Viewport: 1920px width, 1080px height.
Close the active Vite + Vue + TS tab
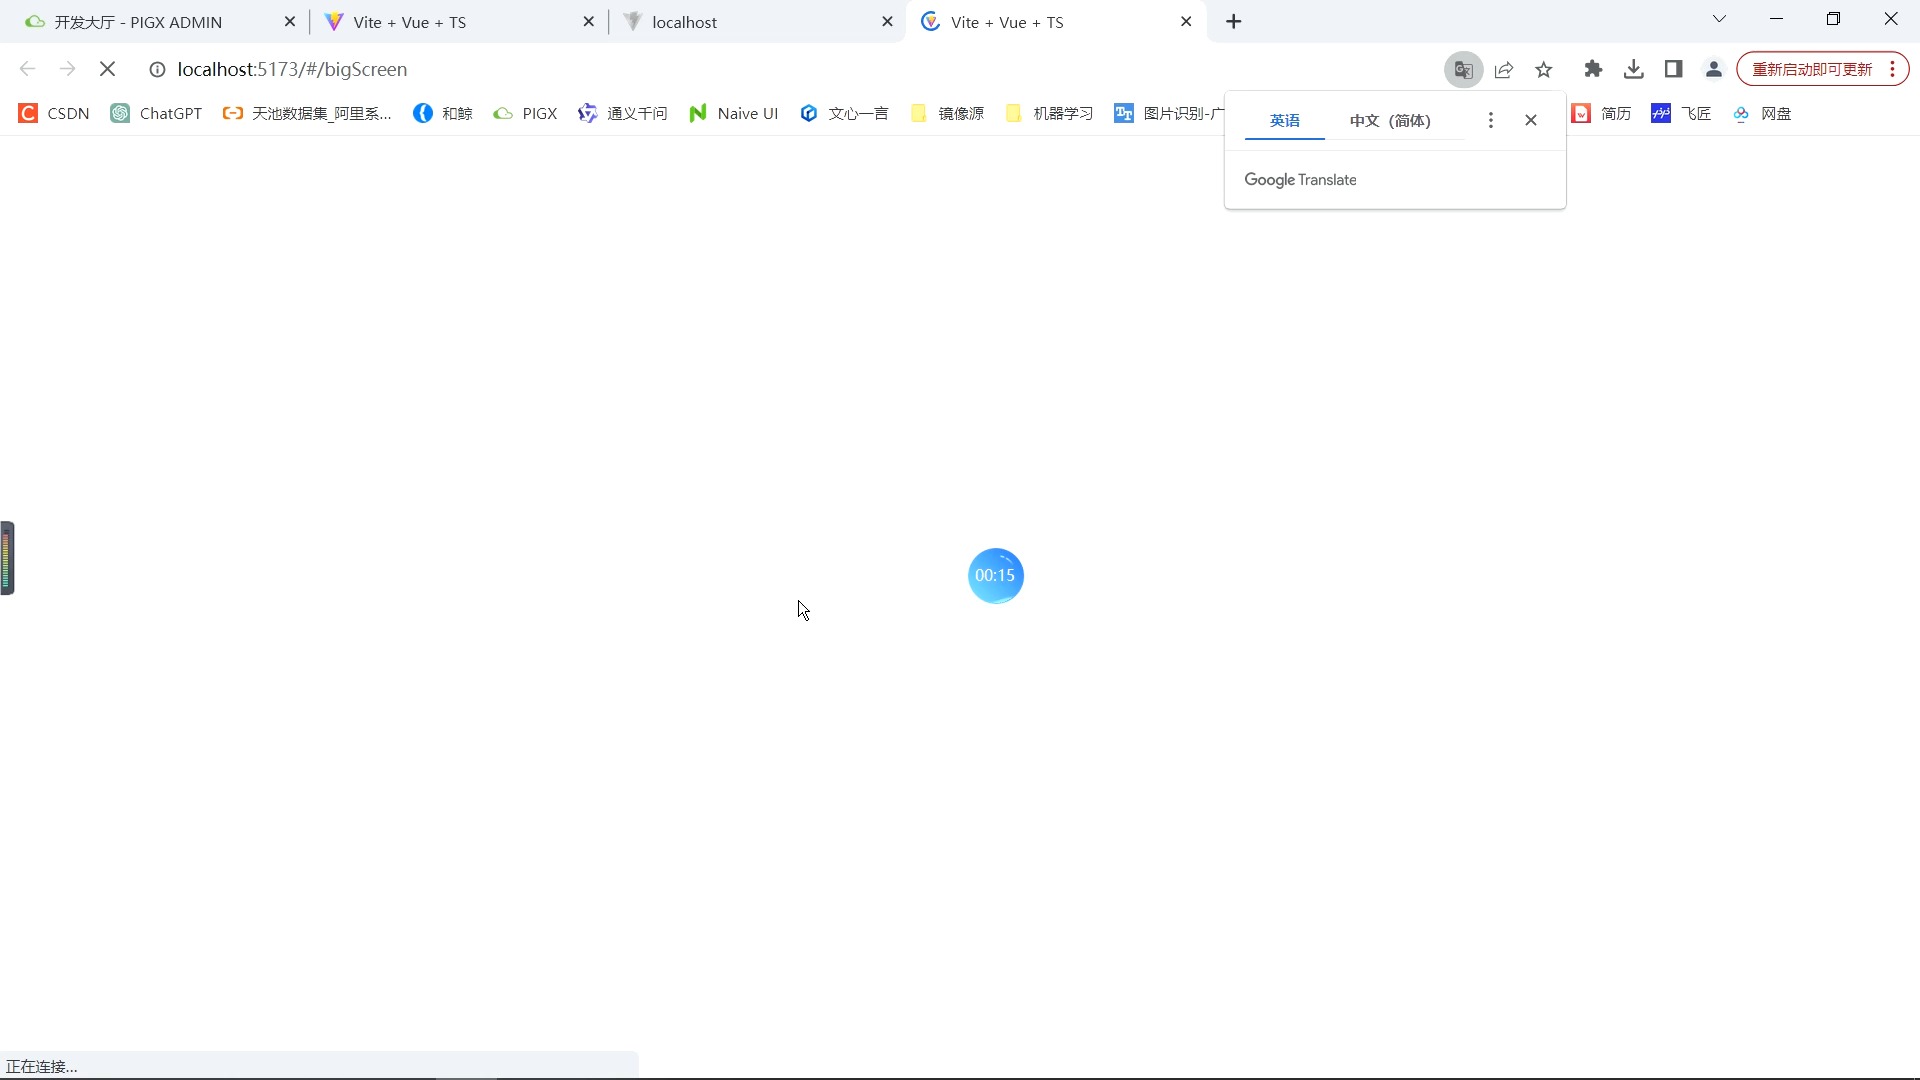[1186, 21]
